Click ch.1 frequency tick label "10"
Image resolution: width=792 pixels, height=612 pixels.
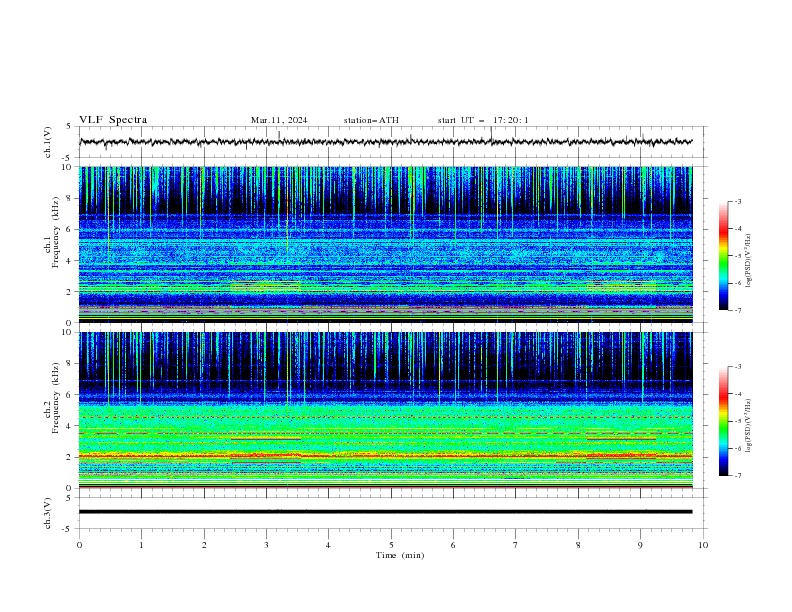[x=68, y=167]
